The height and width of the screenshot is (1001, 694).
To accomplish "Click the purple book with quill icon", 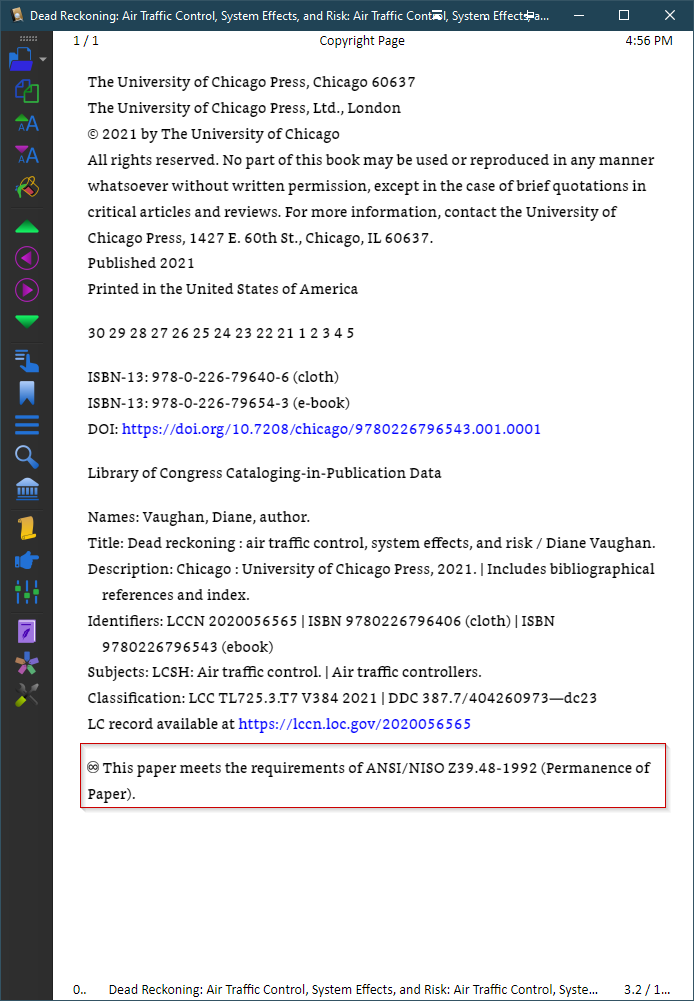I will point(27,631).
